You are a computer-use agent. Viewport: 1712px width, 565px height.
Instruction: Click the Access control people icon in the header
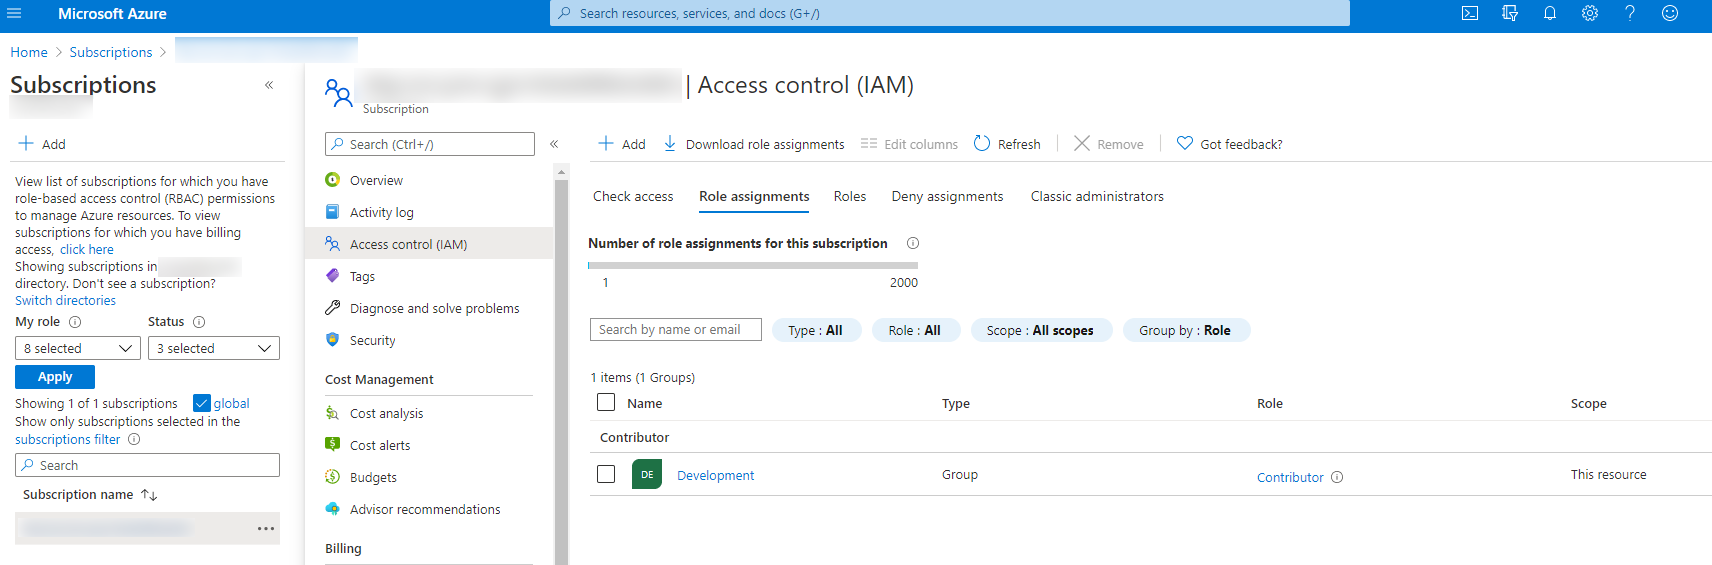click(338, 93)
